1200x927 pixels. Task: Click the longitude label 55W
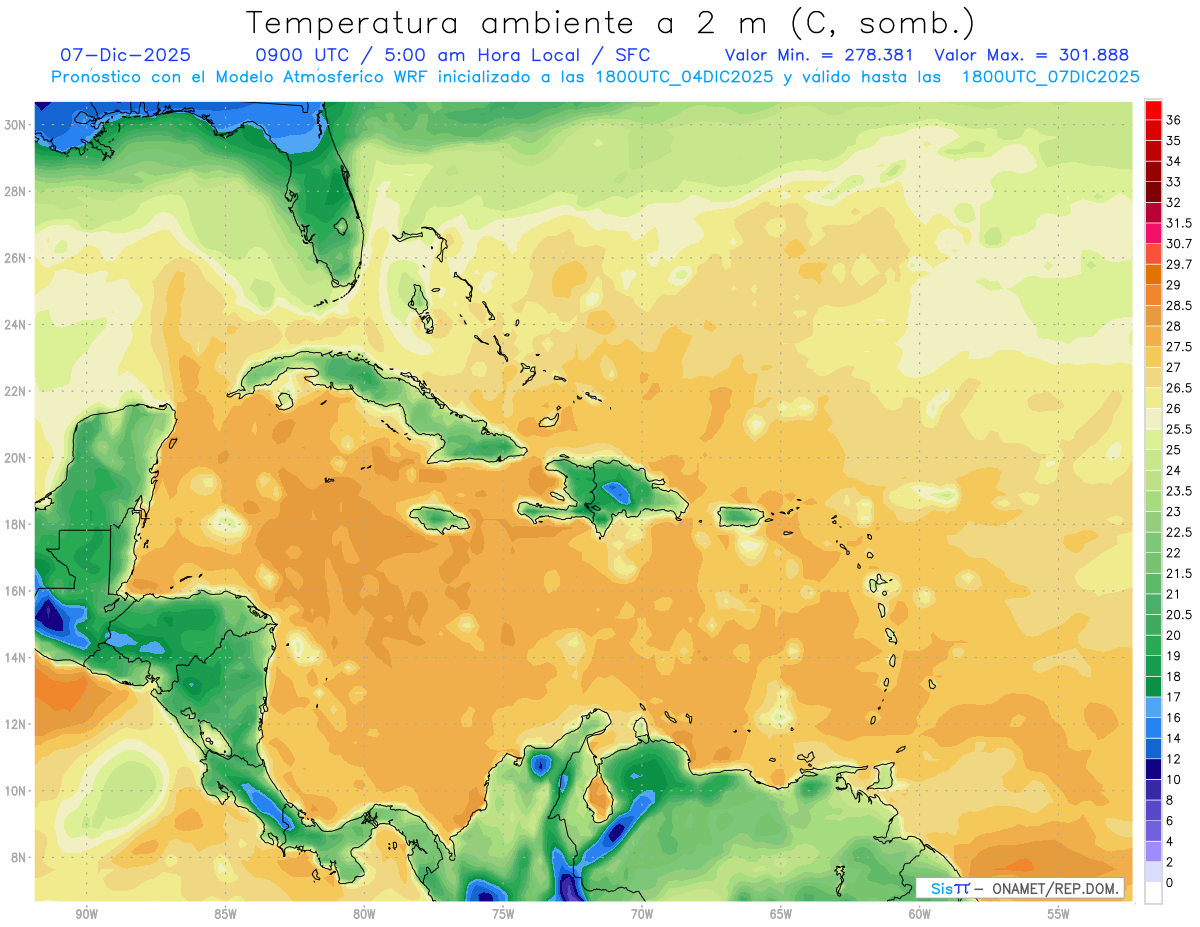(x=1058, y=914)
